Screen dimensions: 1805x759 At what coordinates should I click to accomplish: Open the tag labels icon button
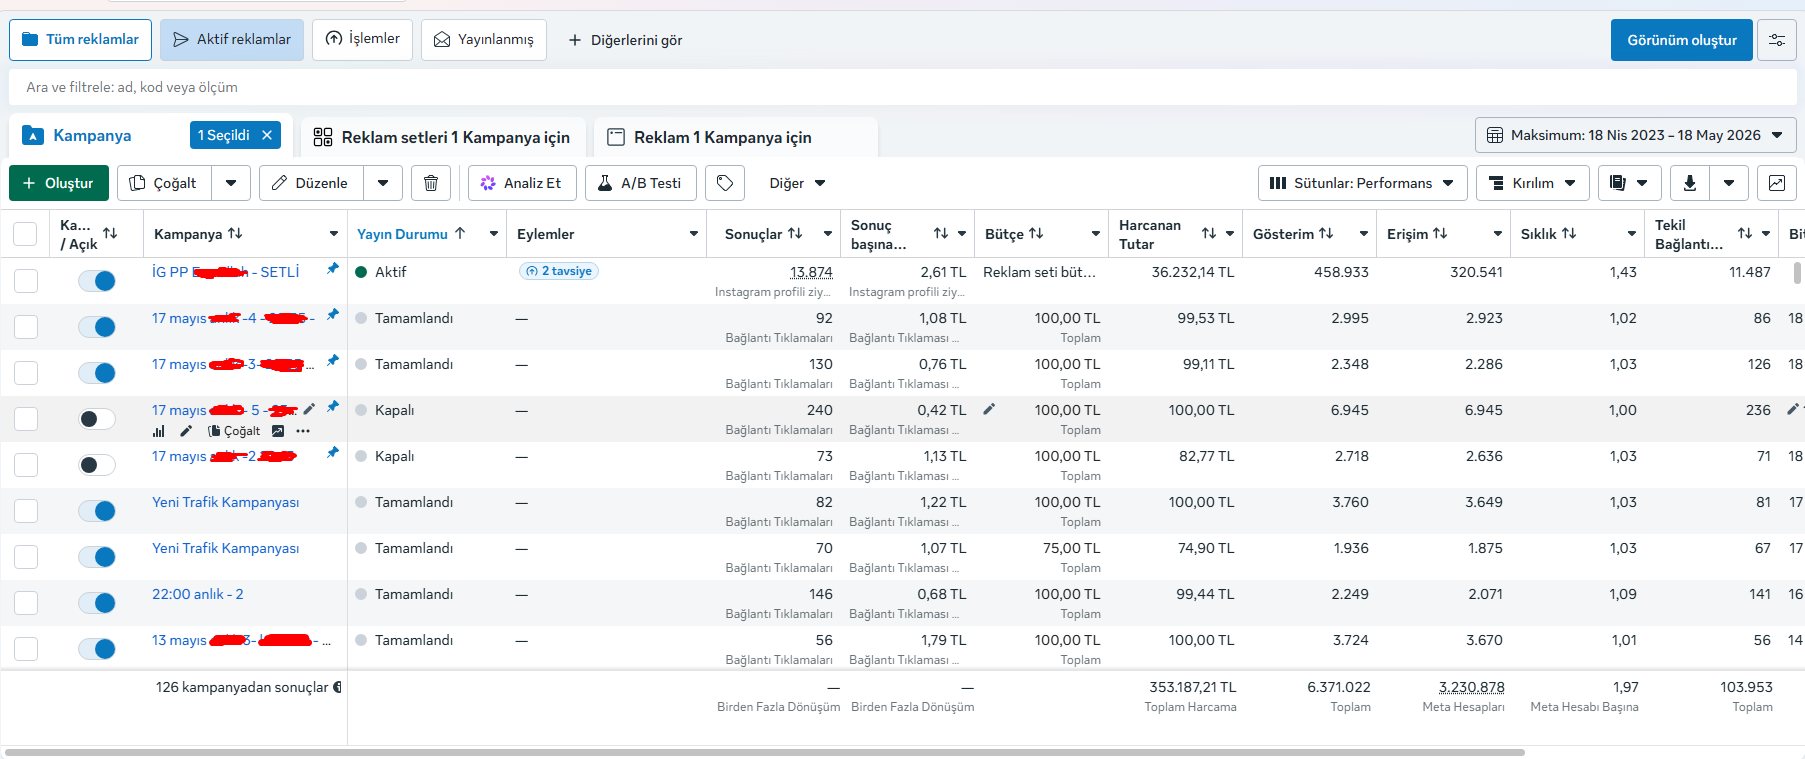(x=725, y=183)
